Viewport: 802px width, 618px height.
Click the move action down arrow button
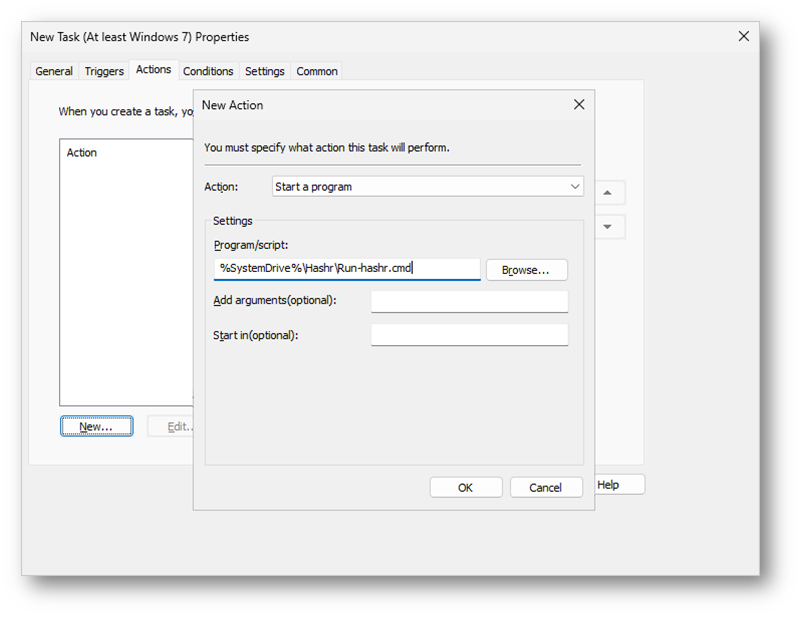[x=609, y=227]
